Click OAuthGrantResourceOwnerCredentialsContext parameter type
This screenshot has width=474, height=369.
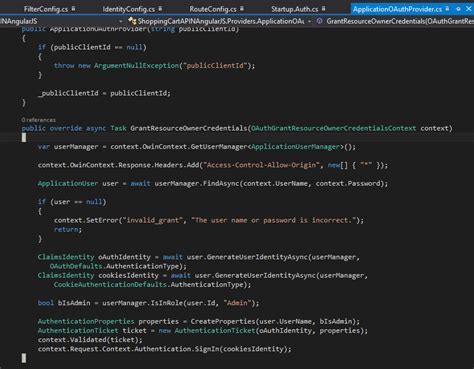[x=334, y=128]
